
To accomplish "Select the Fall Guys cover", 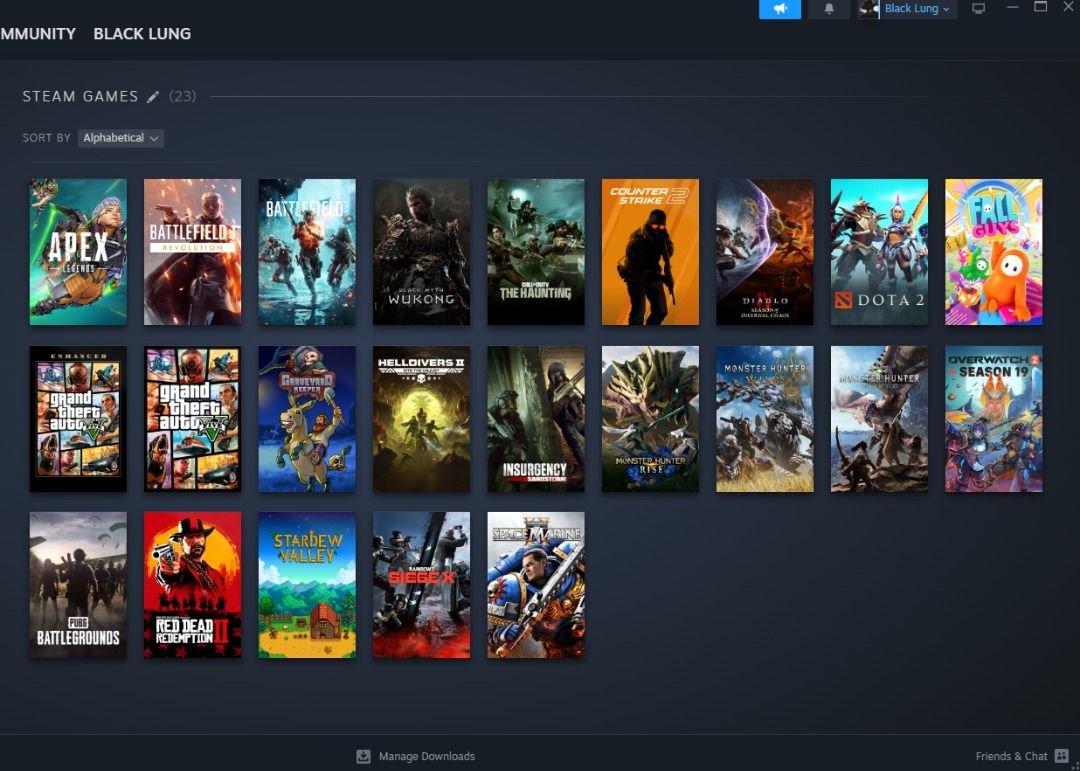I will 993,251.
